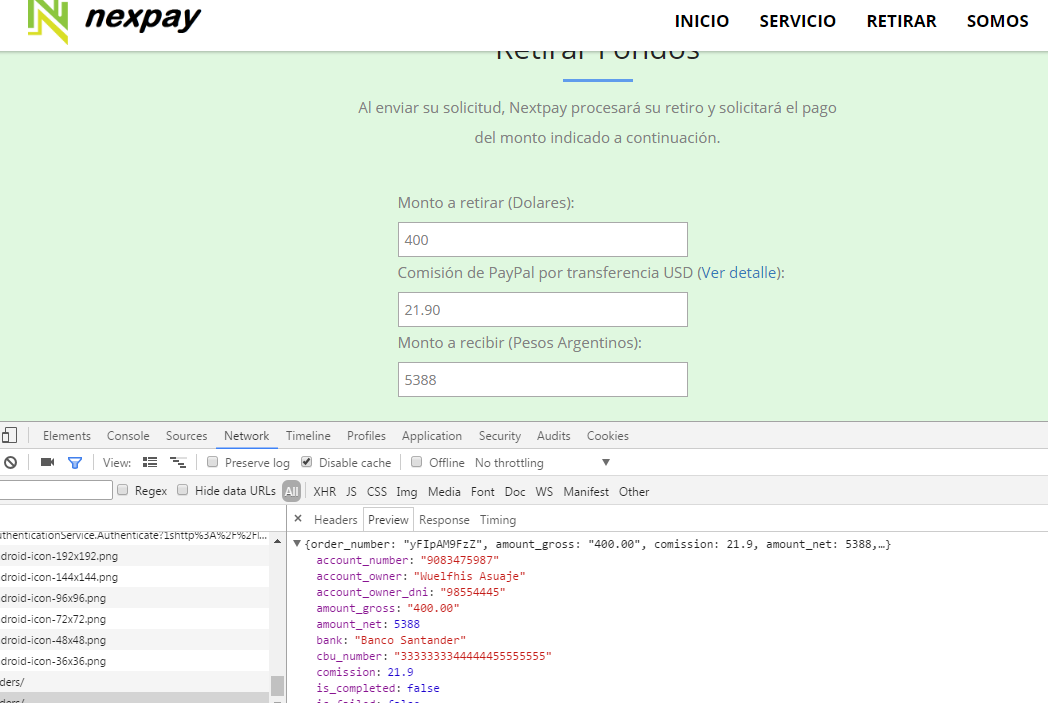Toggle the overview waterfall view icon

(x=178, y=462)
